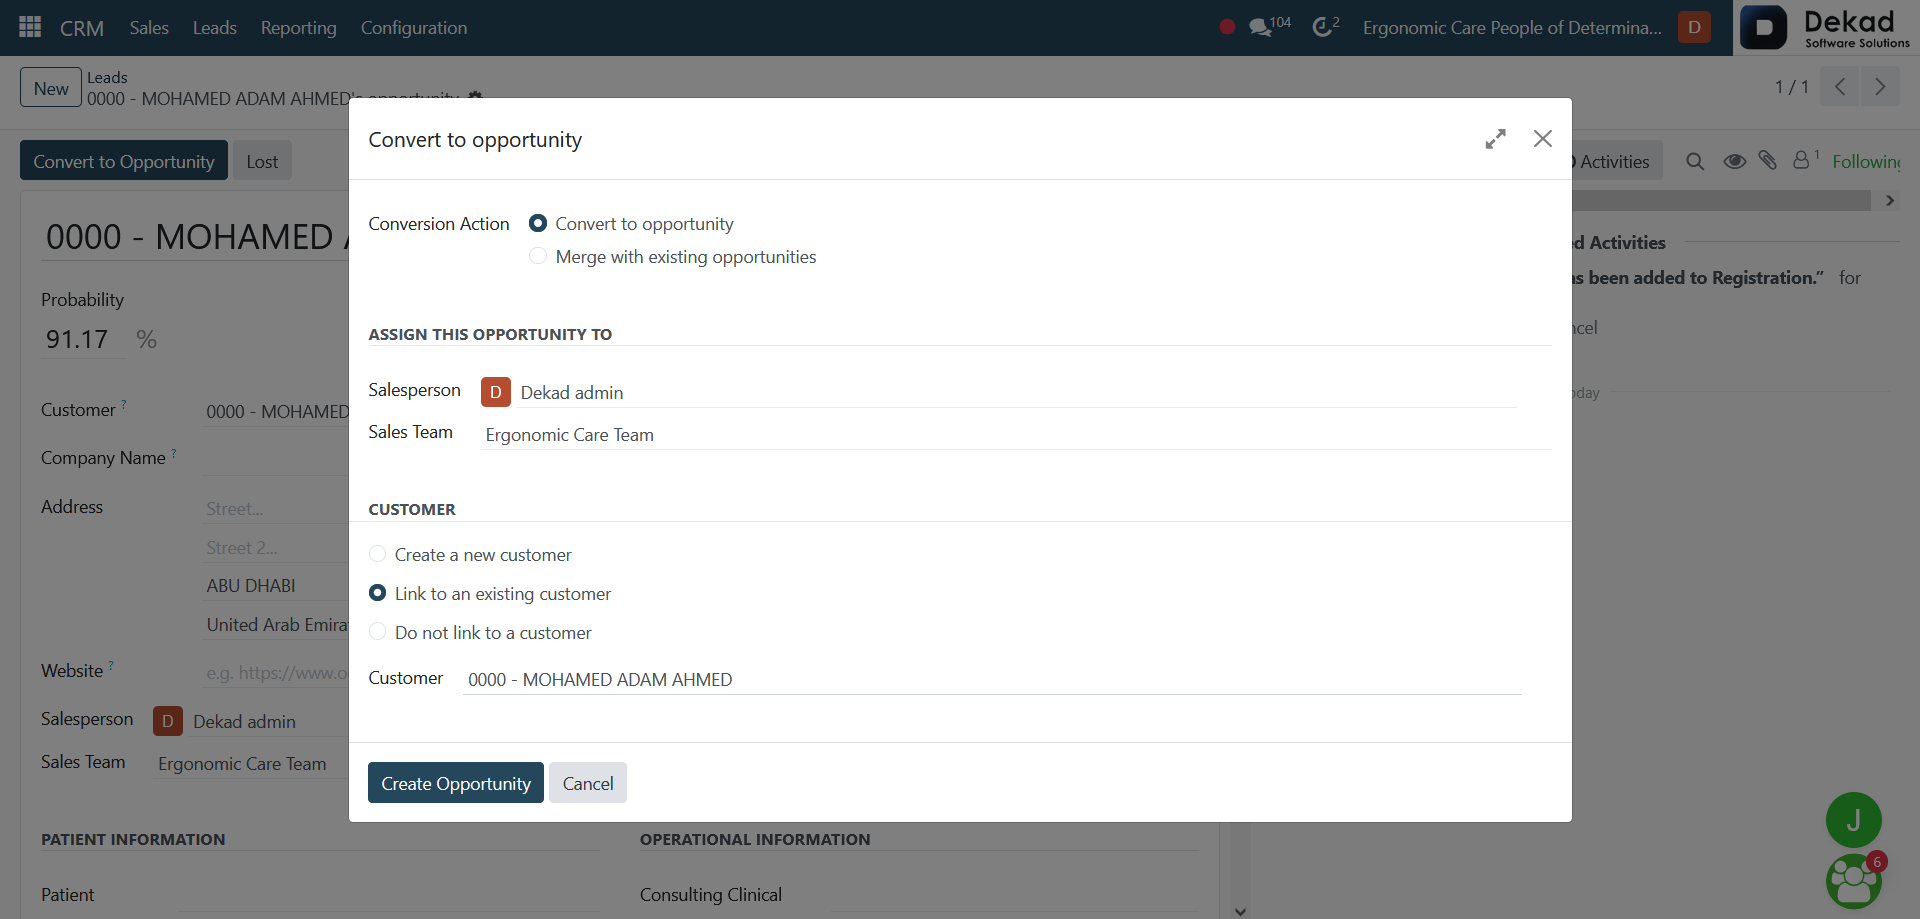
Task: Click the Salesperson D avatar in the dialog
Action: click(x=496, y=392)
